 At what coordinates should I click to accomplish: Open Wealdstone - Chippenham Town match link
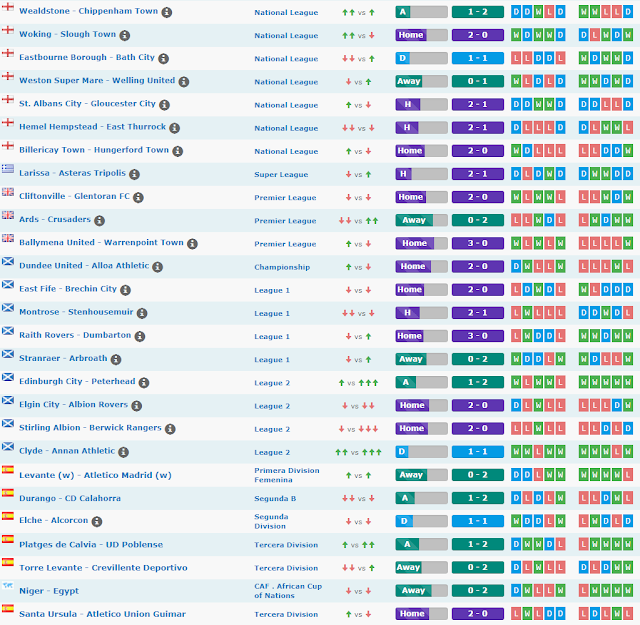89,11
